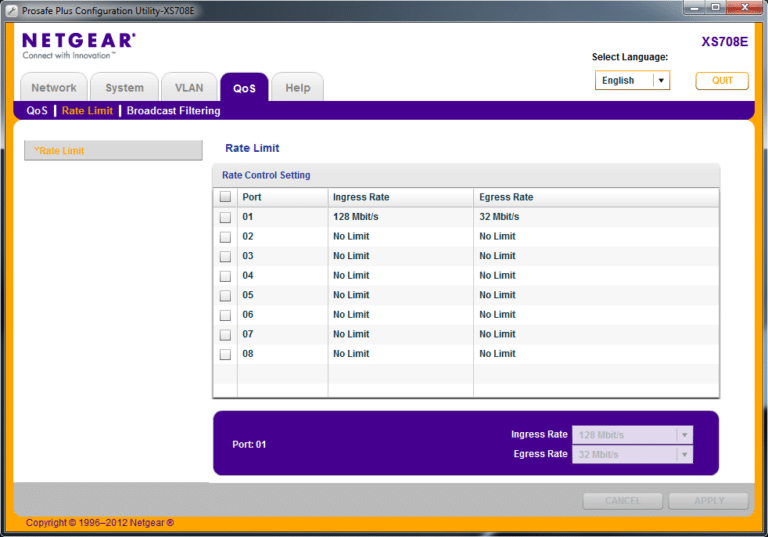Minimize the Prosafe Plus window
The image size is (768, 537).
[695, 7]
